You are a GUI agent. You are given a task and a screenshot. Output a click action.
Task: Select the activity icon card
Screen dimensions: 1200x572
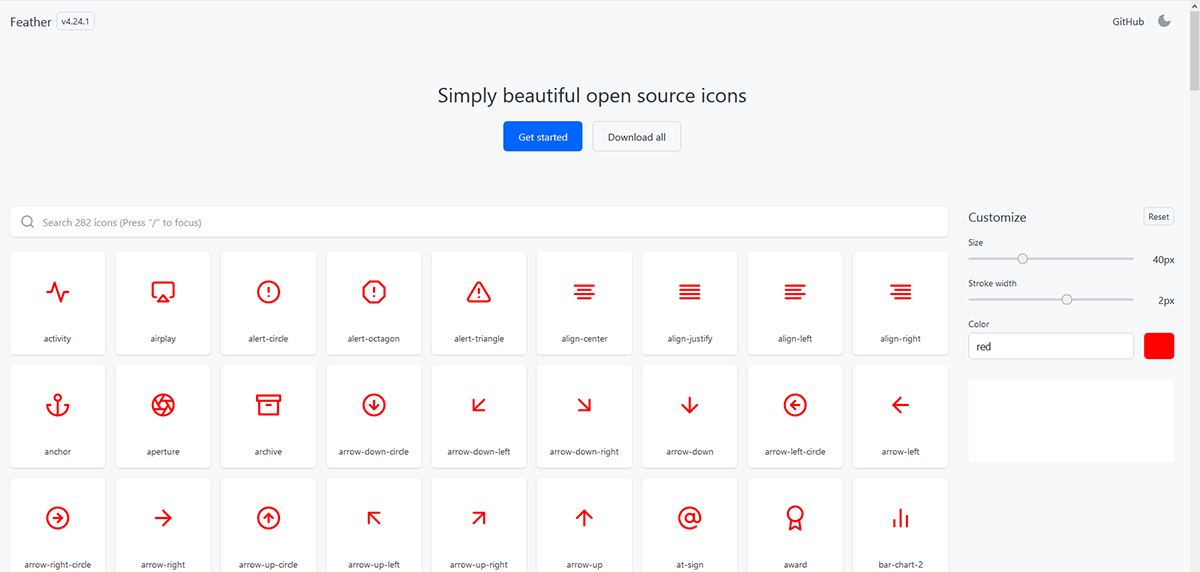click(58, 303)
